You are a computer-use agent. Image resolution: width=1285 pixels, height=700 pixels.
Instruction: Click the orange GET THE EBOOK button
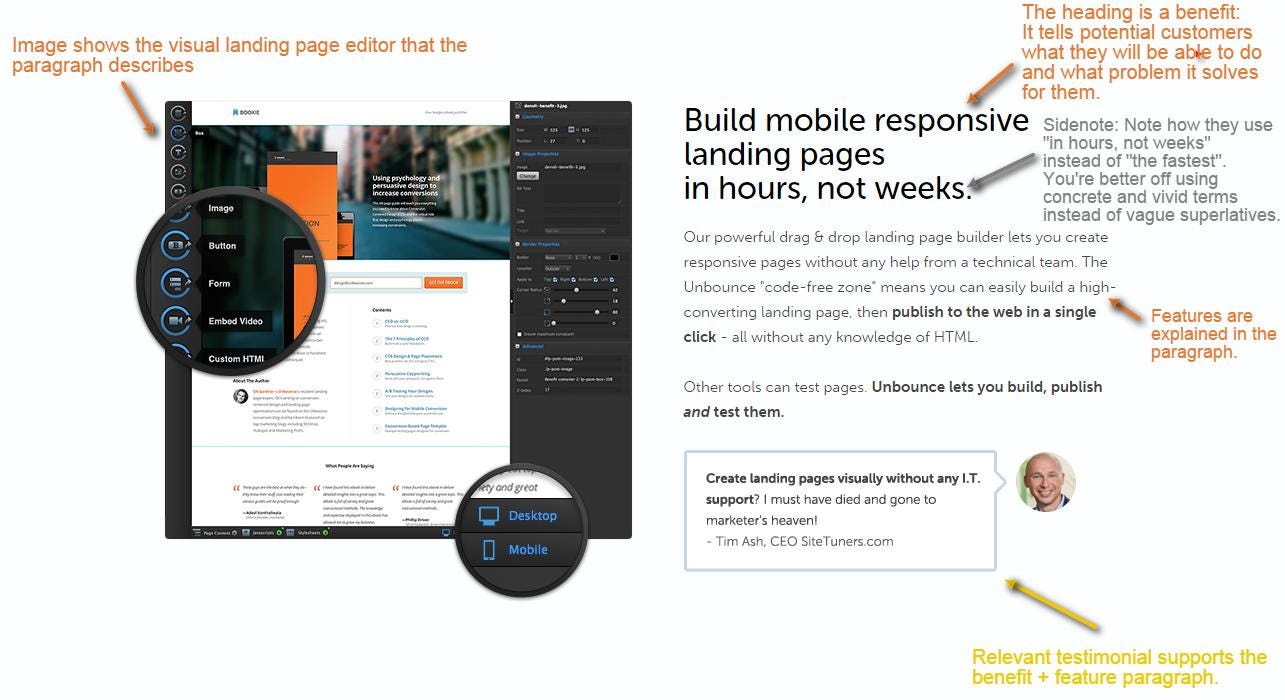point(443,283)
